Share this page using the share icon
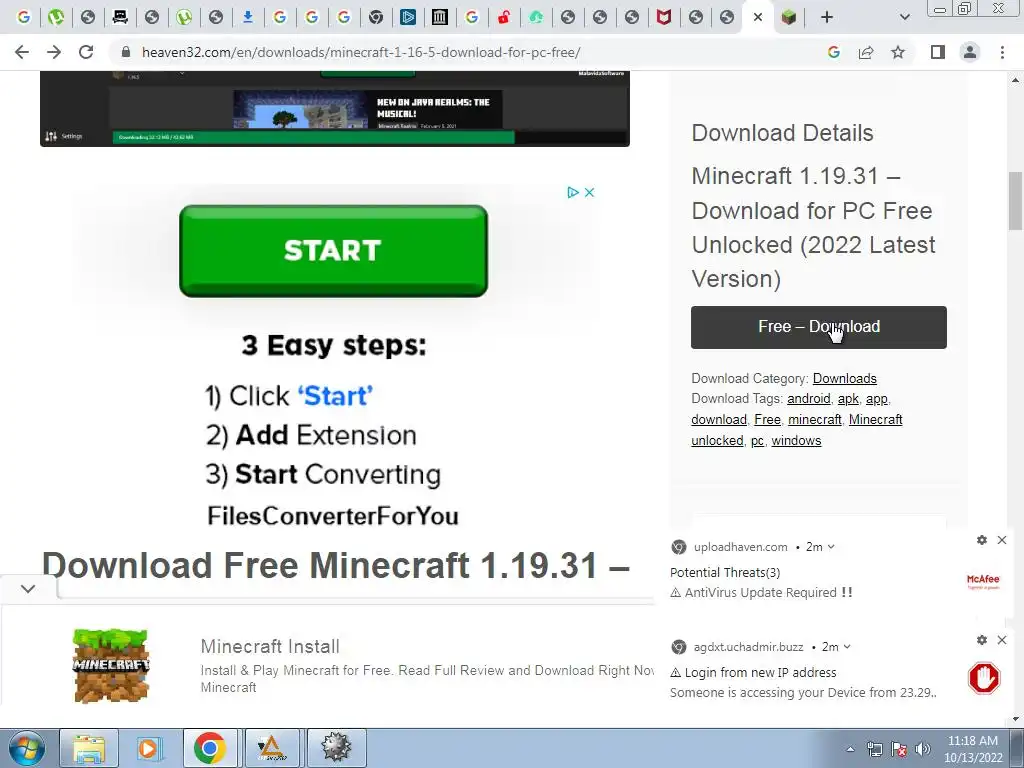Image resolution: width=1024 pixels, height=768 pixels. (x=866, y=52)
